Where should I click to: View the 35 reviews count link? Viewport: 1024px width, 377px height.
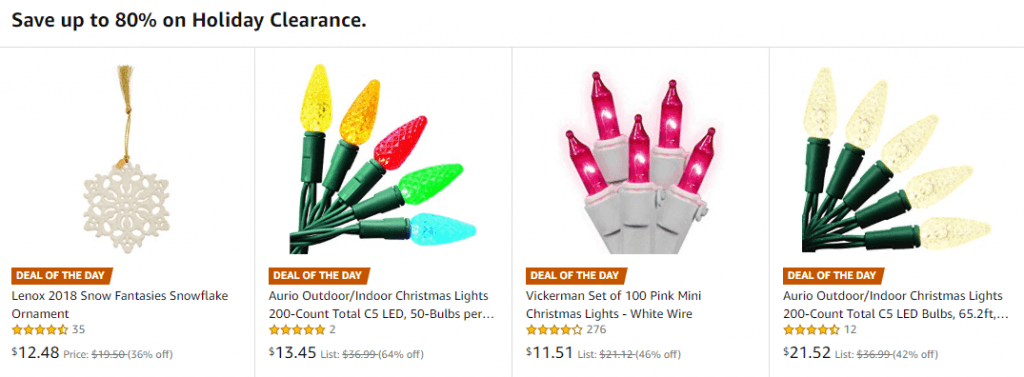point(78,329)
